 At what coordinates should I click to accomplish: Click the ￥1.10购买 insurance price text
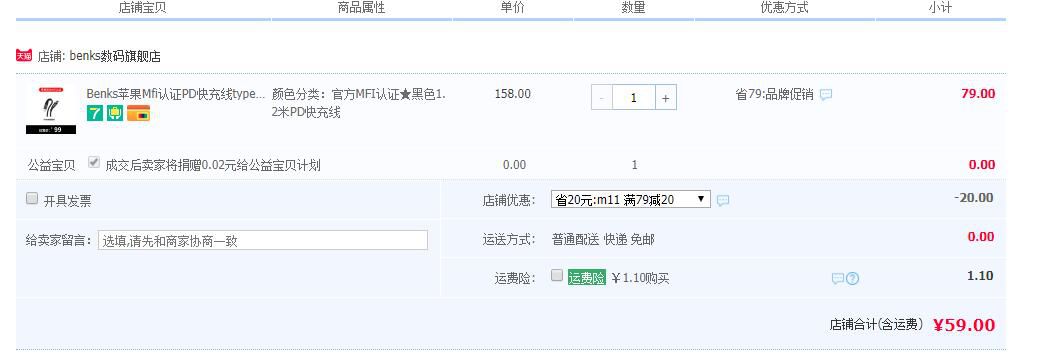640,279
